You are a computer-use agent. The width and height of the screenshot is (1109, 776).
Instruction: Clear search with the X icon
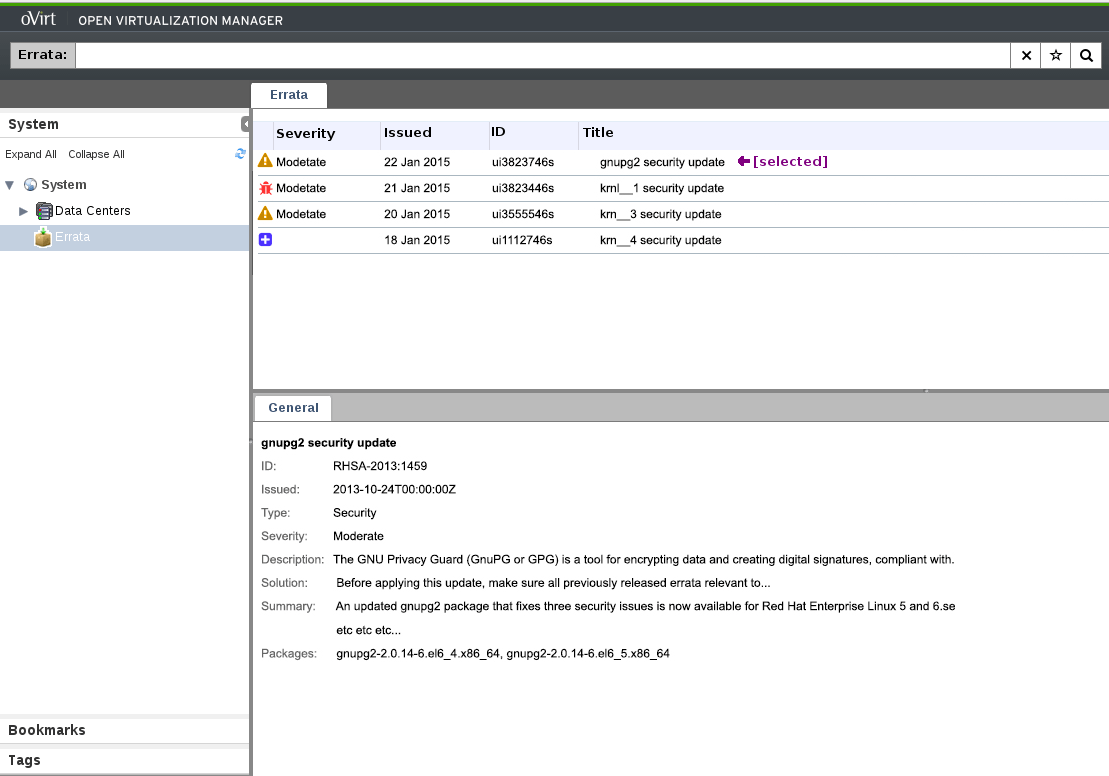pyautogui.click(x=1026, y=56)
